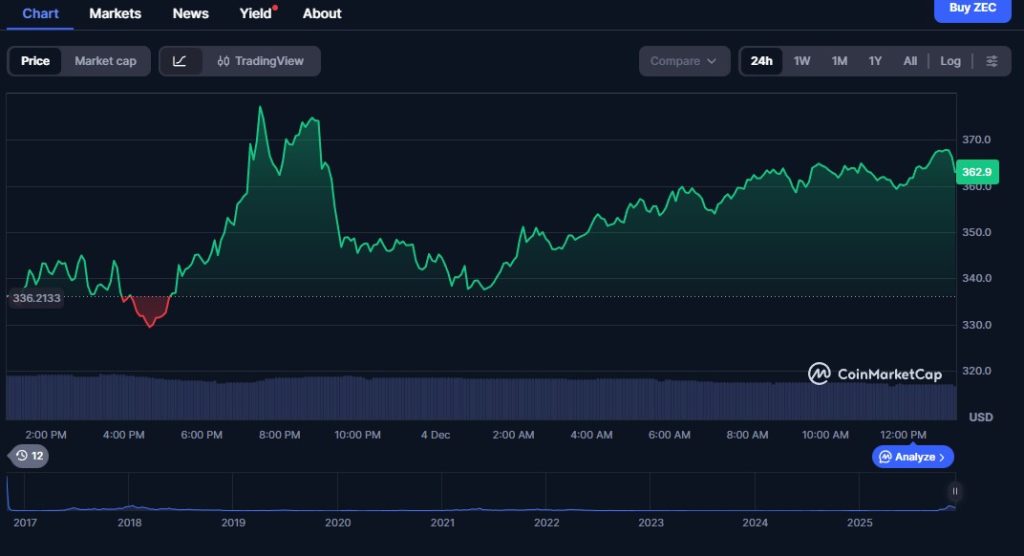1024x556 pixels.
Task: Click the CoinMarketCap watermark logo
Action: [x=875, y=374]
